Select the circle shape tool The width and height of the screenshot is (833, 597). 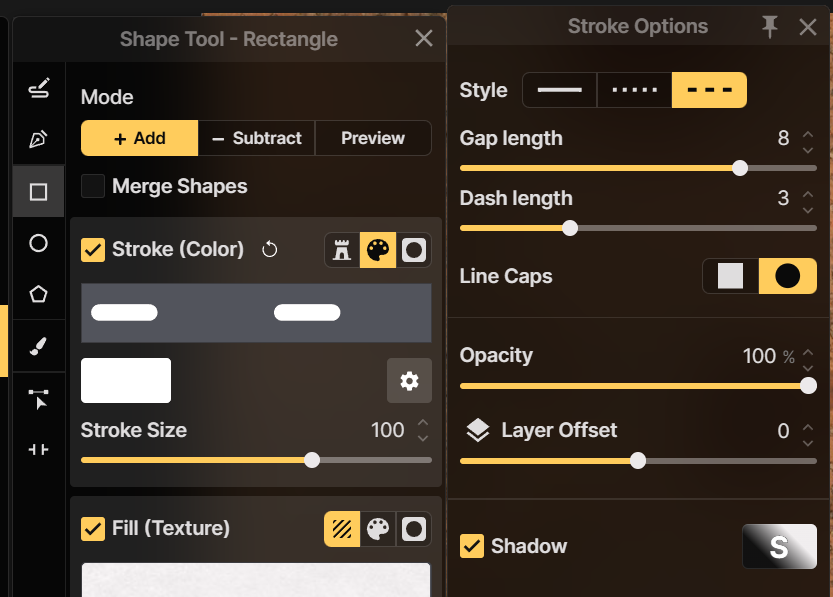[38, 243]
